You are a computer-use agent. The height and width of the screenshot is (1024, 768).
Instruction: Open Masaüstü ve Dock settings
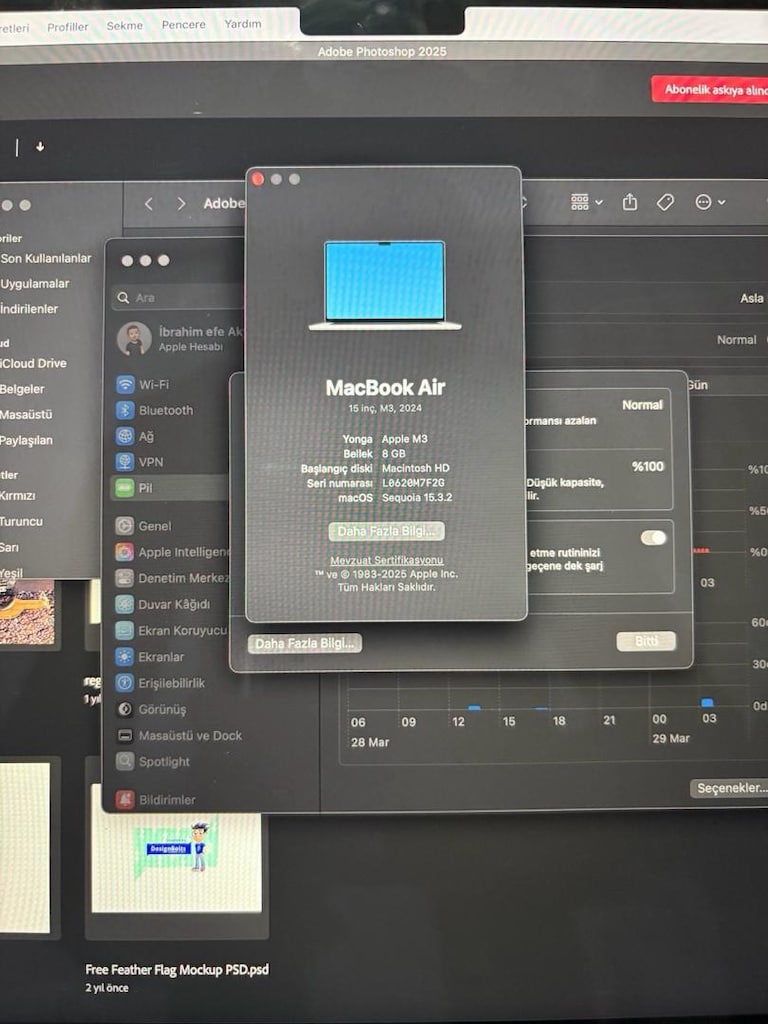[x=180, y=735]
